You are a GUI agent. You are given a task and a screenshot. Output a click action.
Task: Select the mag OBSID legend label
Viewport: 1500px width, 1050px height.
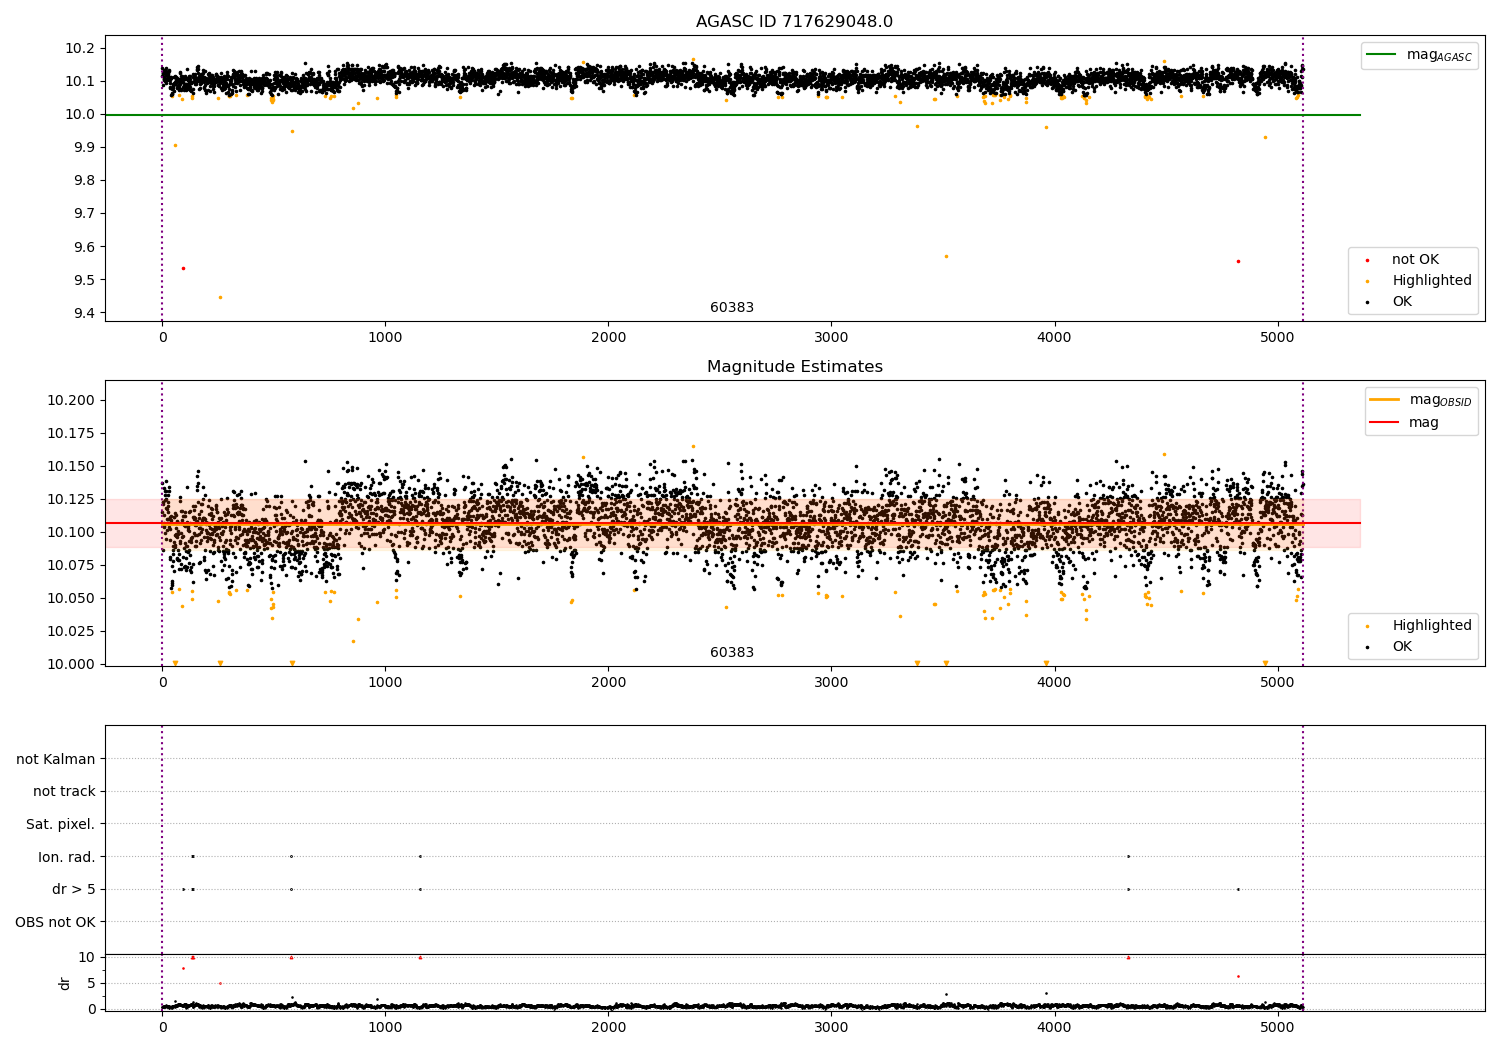click(1440, 401)
